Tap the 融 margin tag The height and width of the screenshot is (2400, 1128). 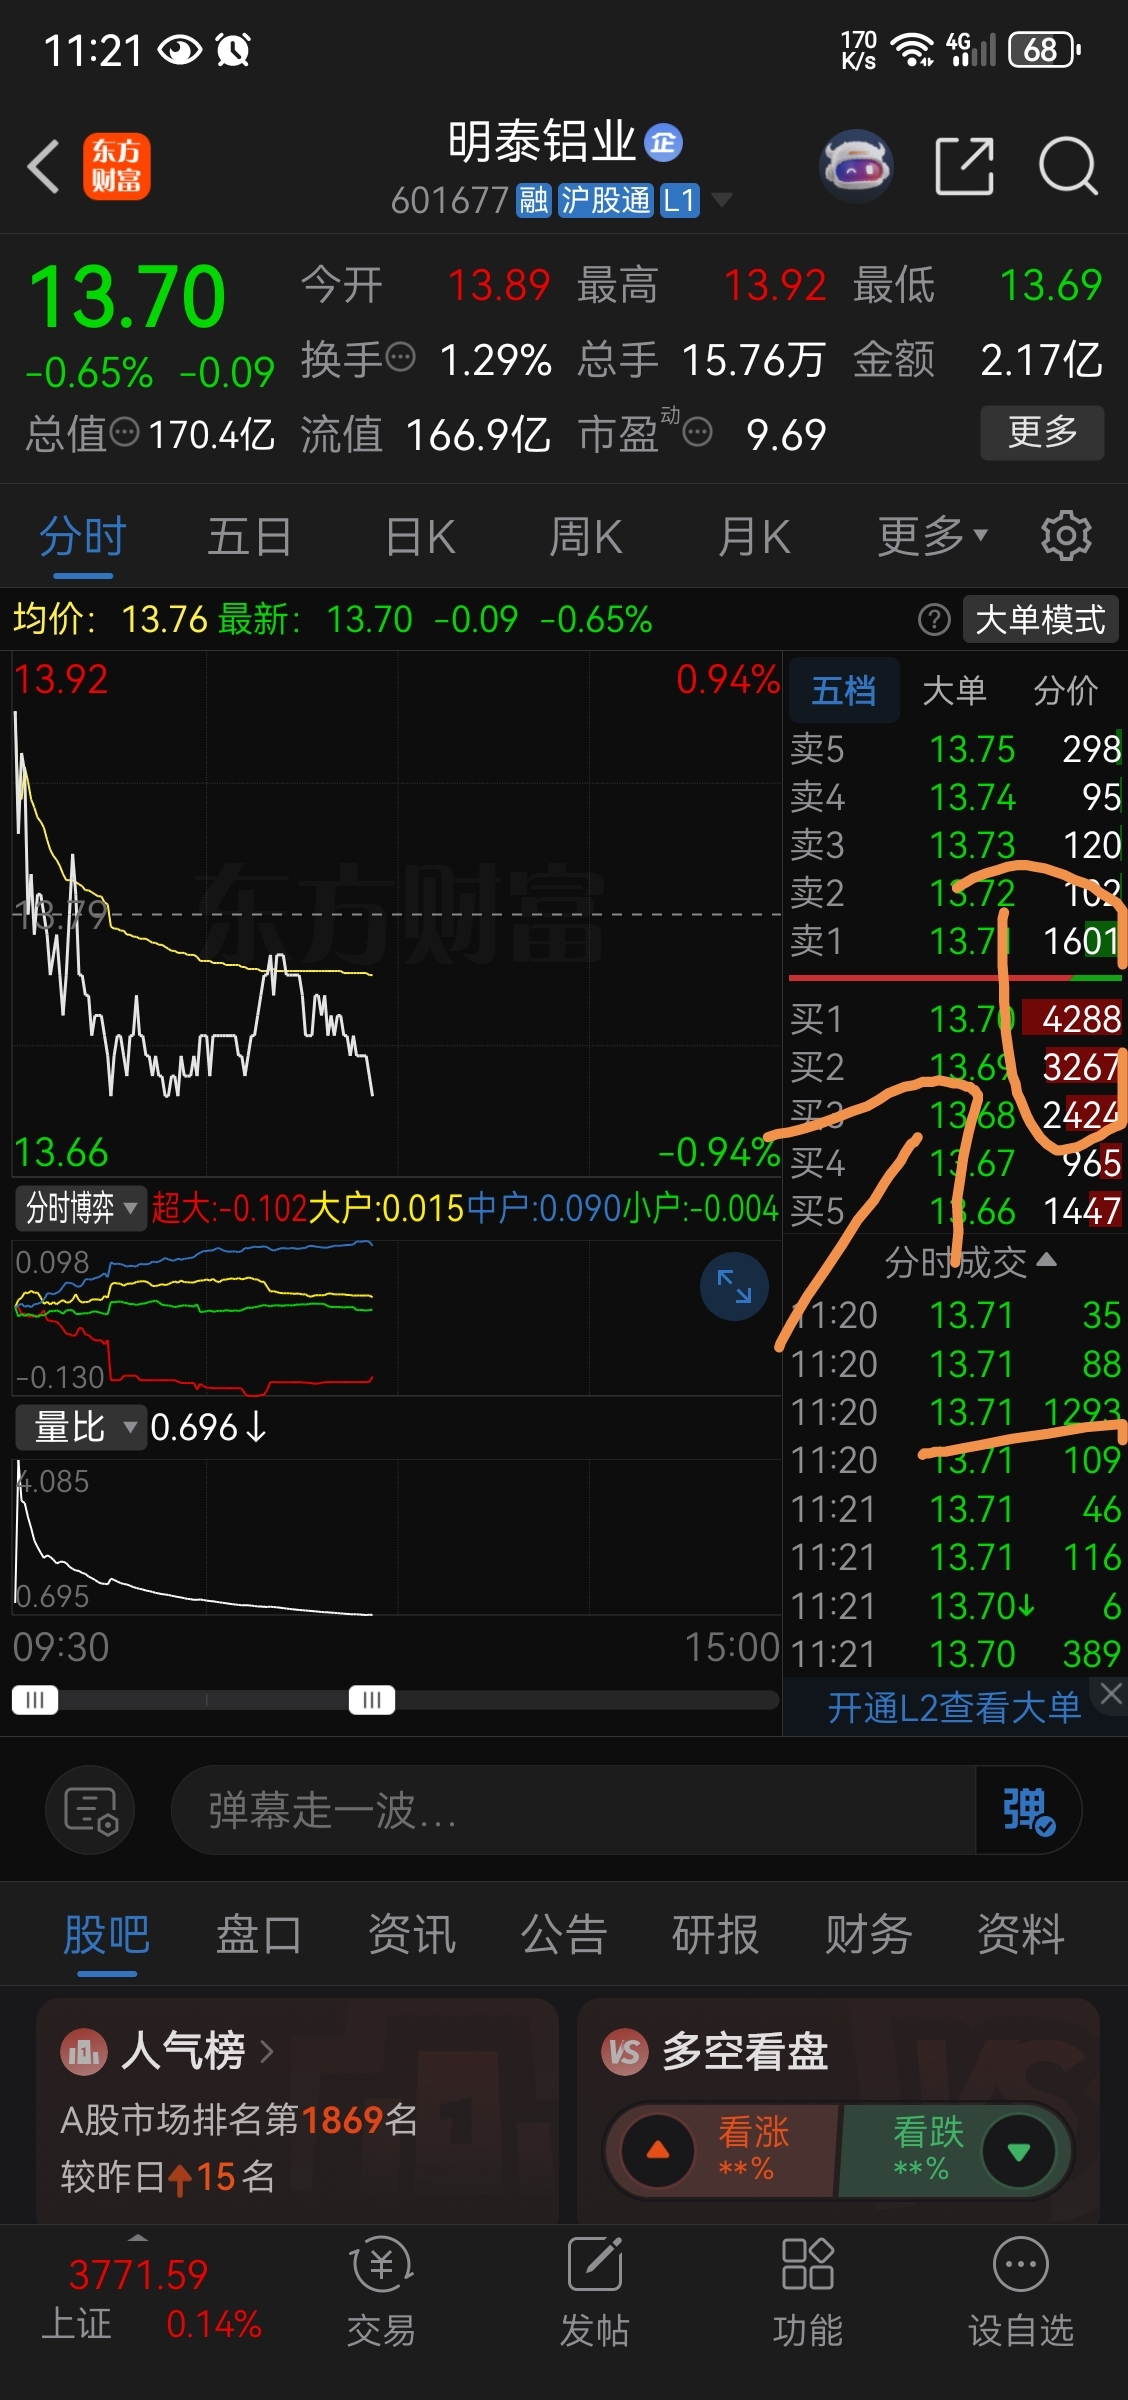click(x=533, y=200)
